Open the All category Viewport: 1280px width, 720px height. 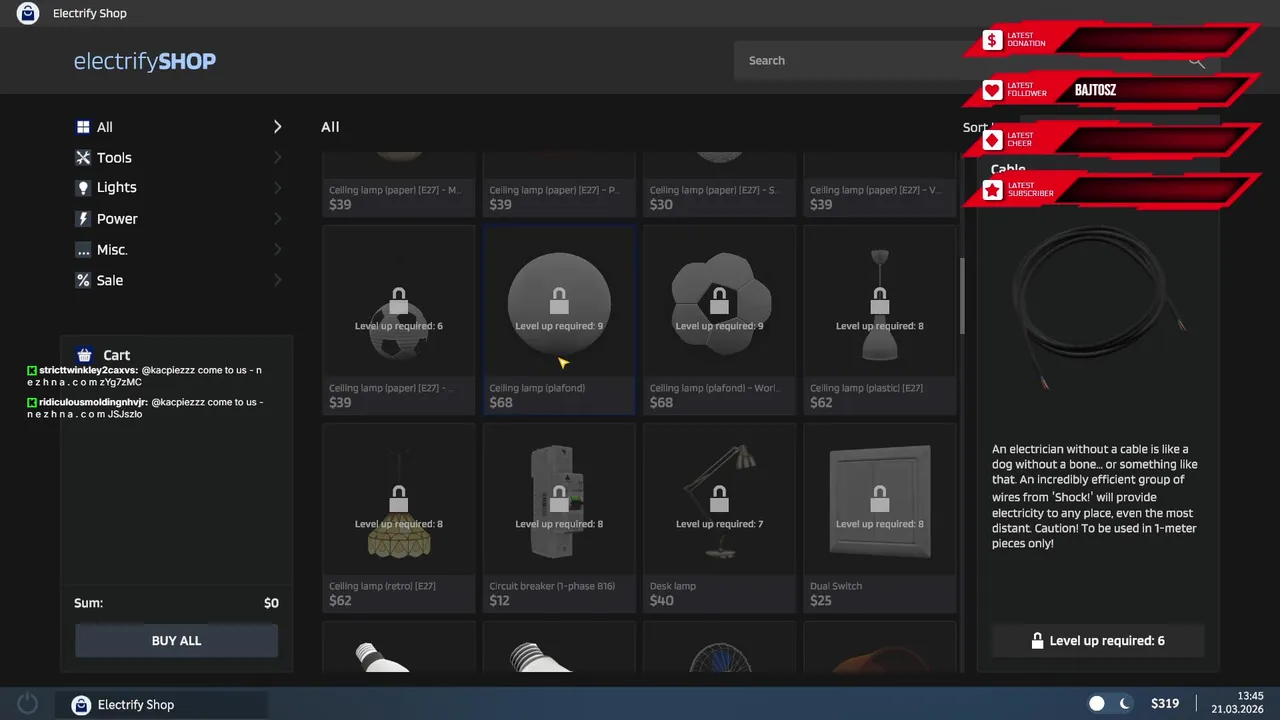[179, 127]
